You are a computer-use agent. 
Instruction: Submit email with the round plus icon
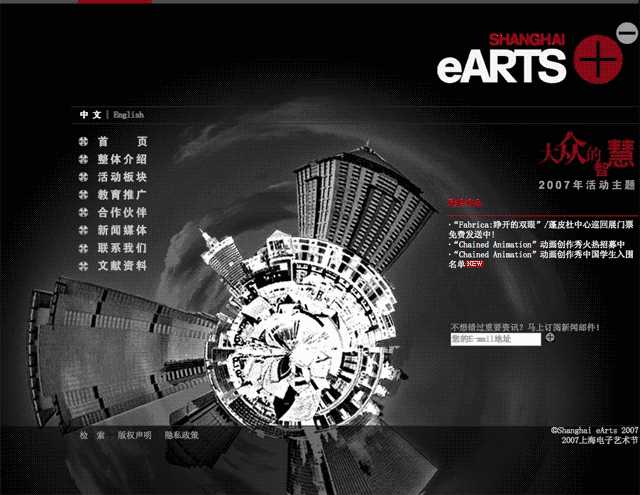[550, 337]
